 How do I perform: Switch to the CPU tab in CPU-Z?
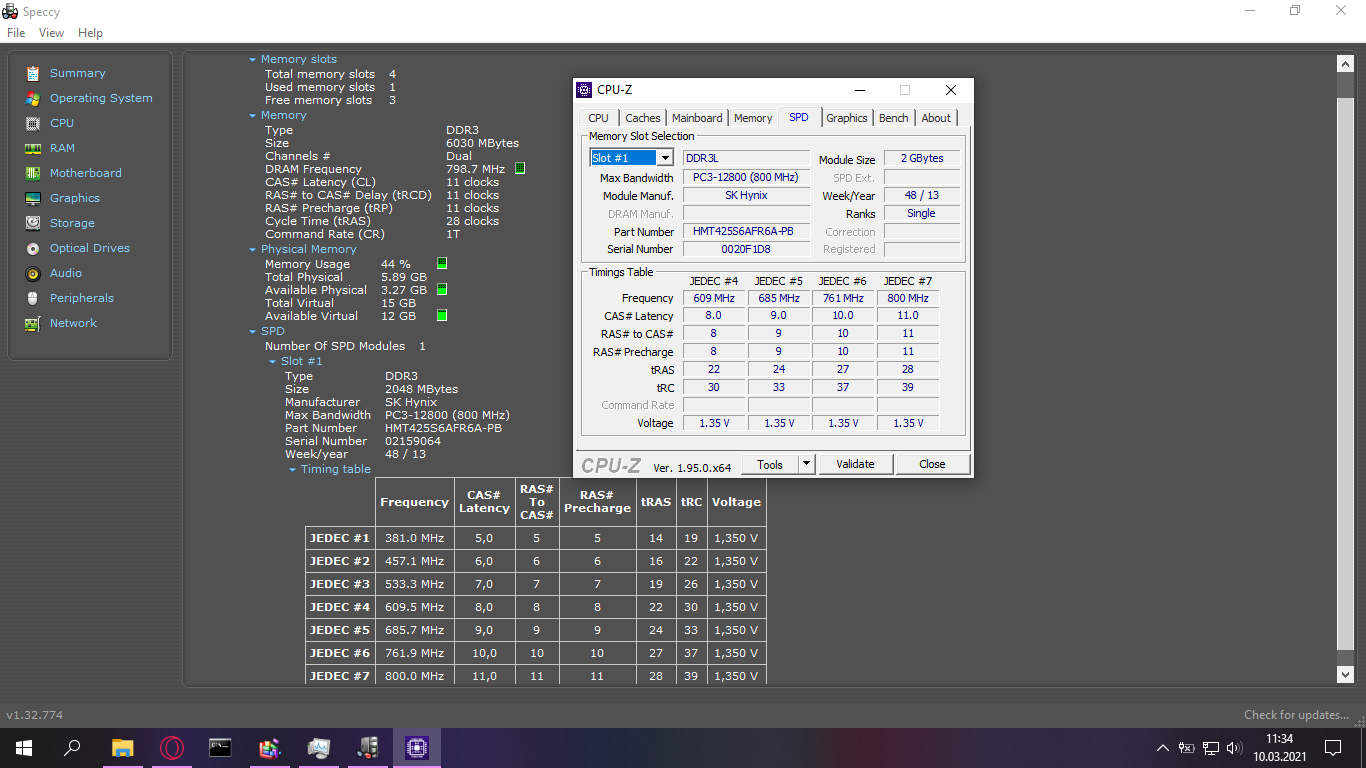(598, 118)
